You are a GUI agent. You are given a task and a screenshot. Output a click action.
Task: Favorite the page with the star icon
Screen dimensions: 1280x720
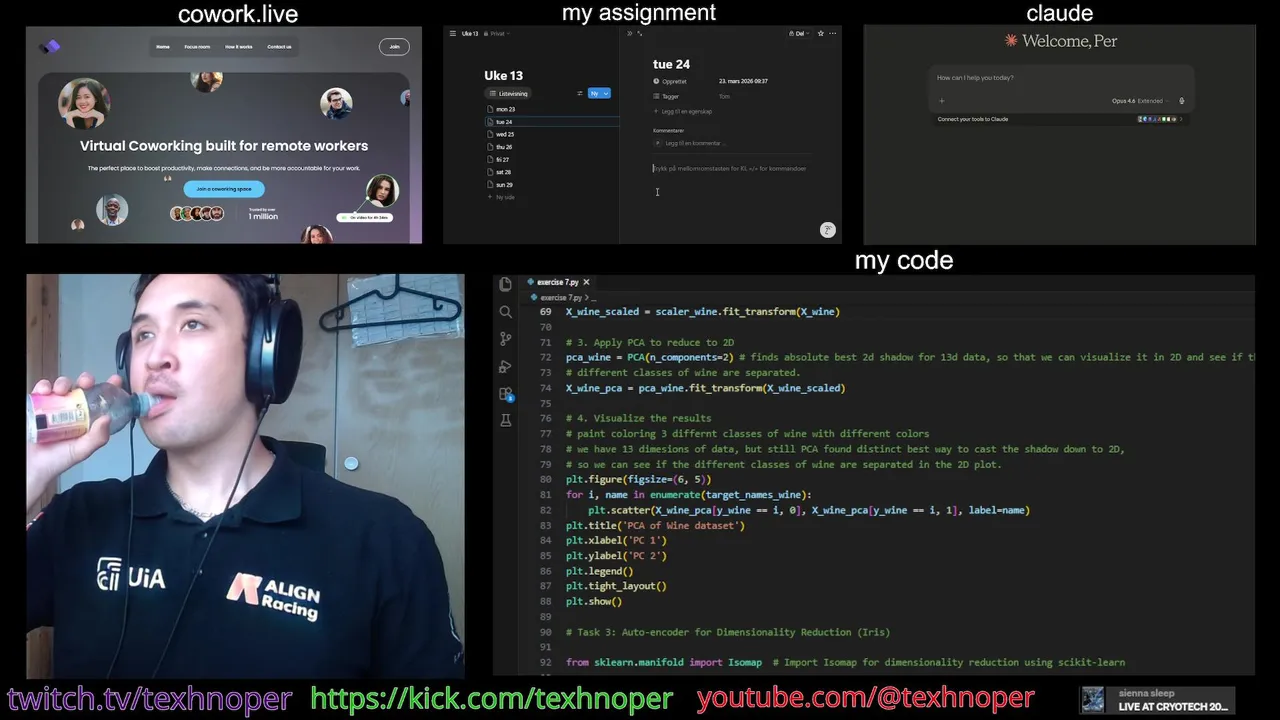click(x=821, y=33)
